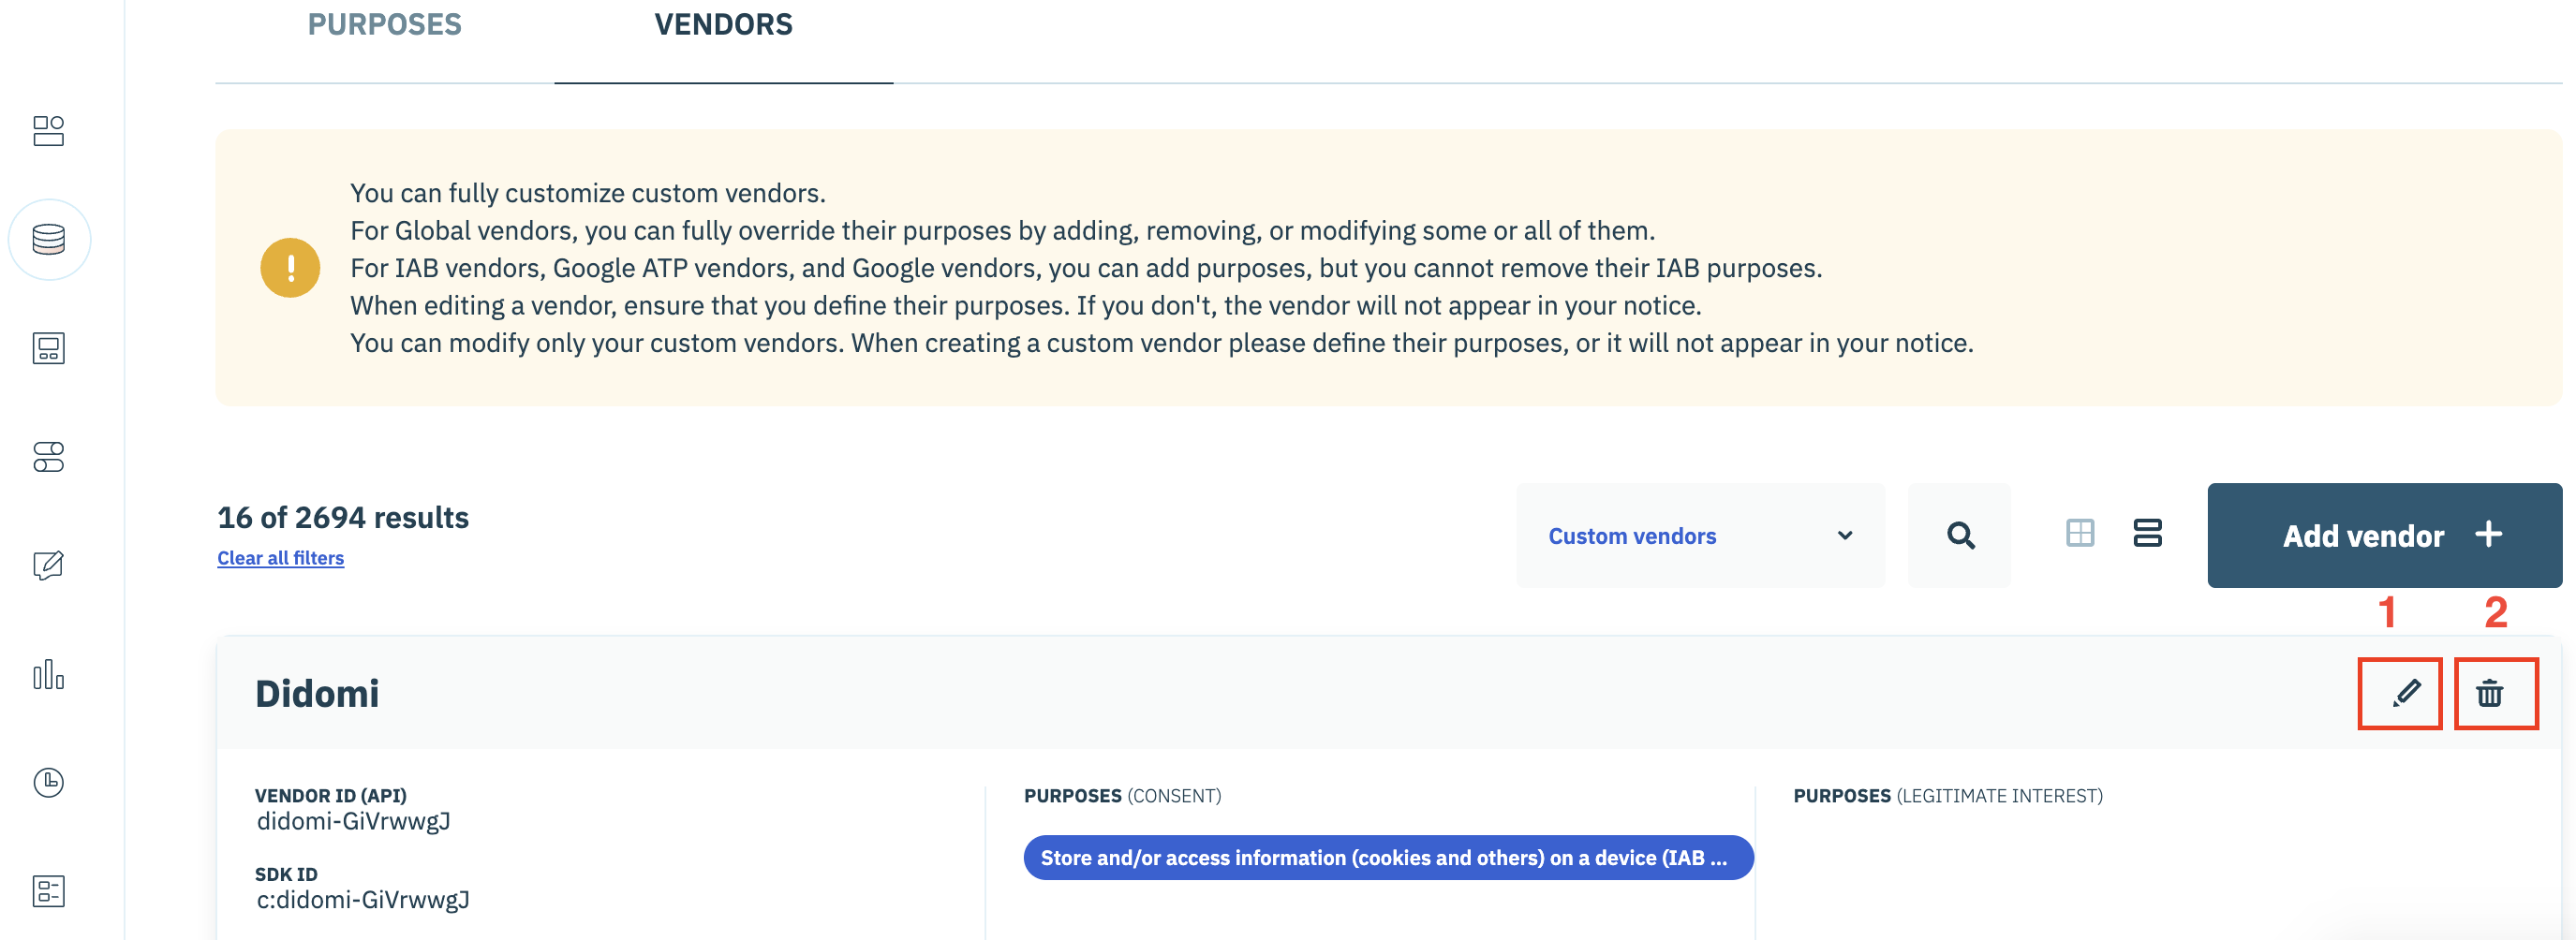Open the toggles preferences sidebar icon

pos(48,457)
